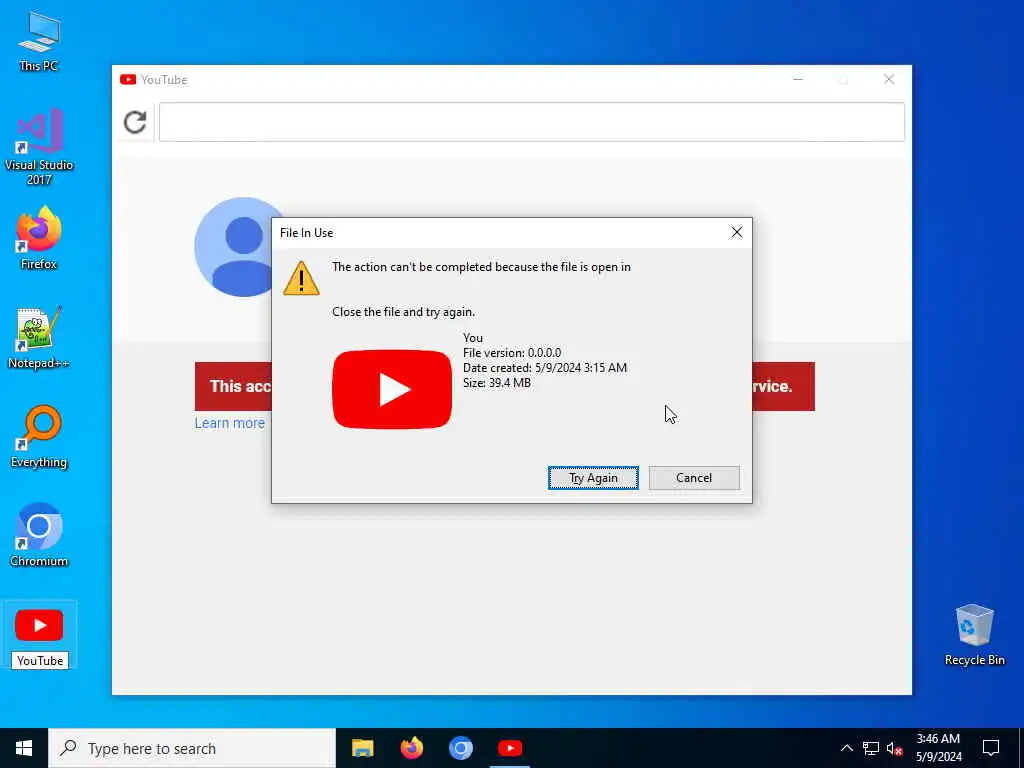Viewport: 1024px width, 768px height.
Task: Select the Recycle Bin desktop icon
Action: click(974, 635)
